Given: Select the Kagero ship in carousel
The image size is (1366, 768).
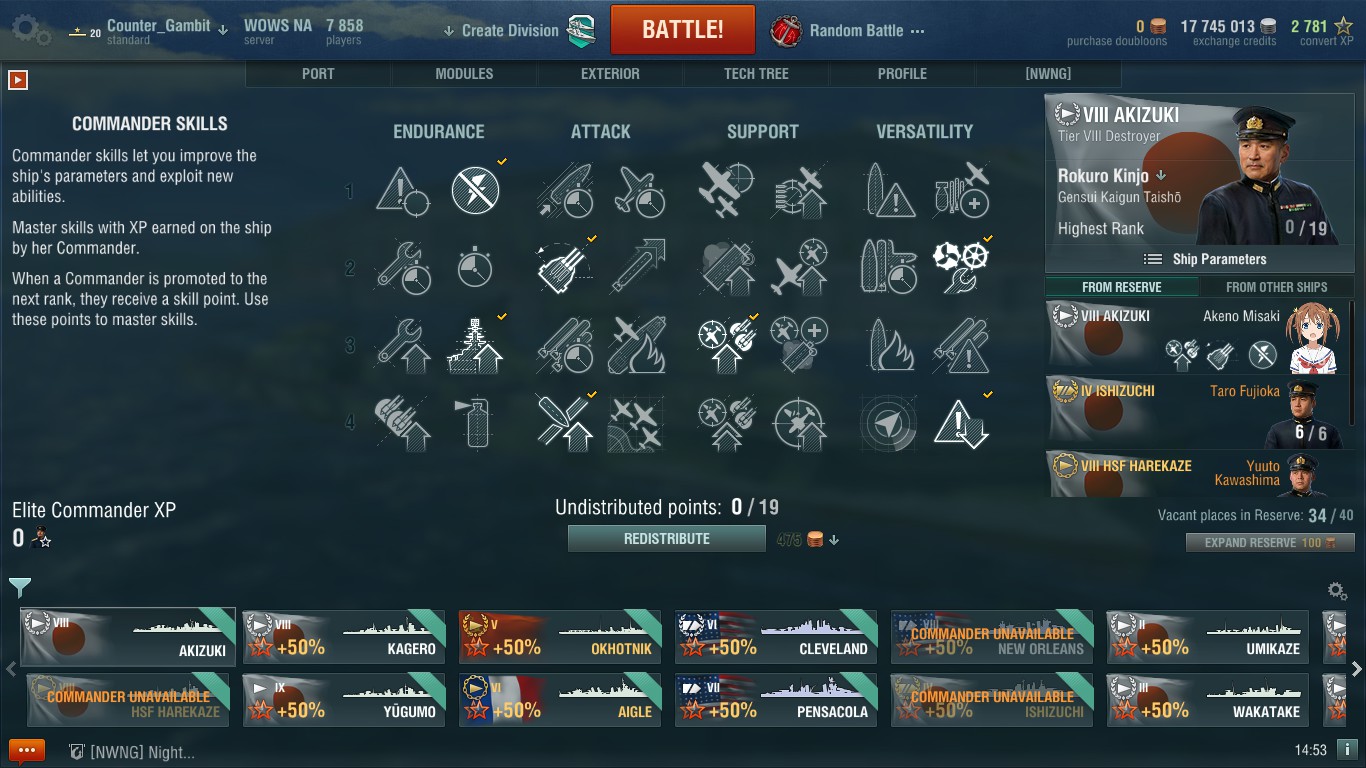Looking at the screenshot, I should click(x=344, y=636).
